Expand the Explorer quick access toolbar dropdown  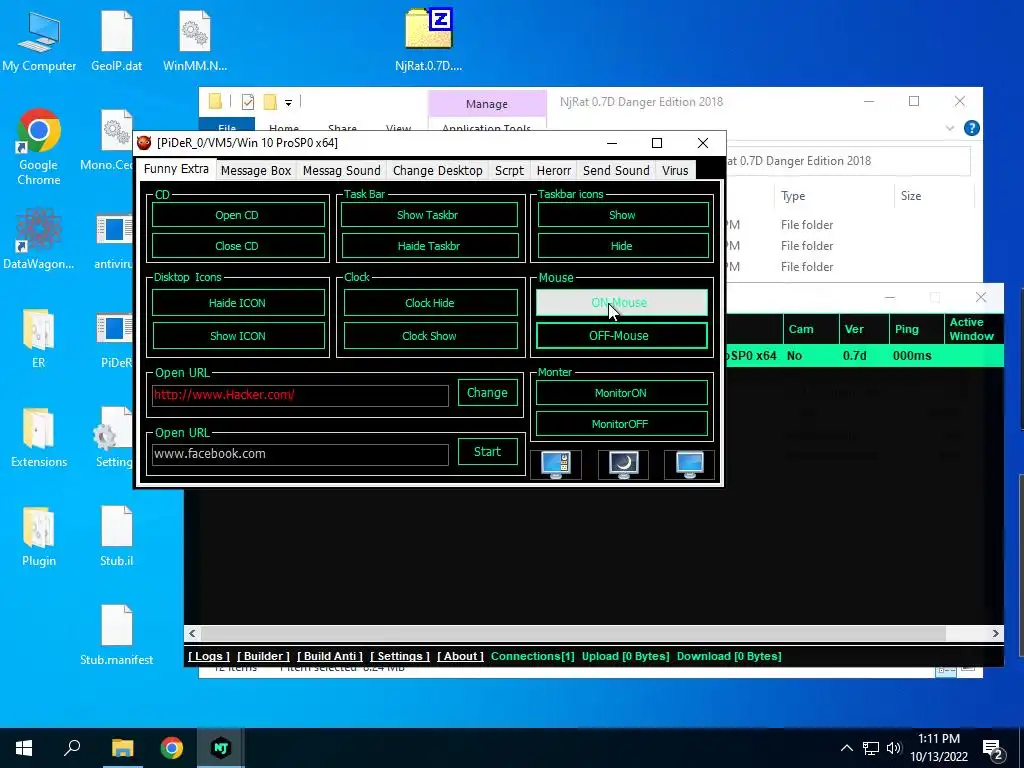288,103
